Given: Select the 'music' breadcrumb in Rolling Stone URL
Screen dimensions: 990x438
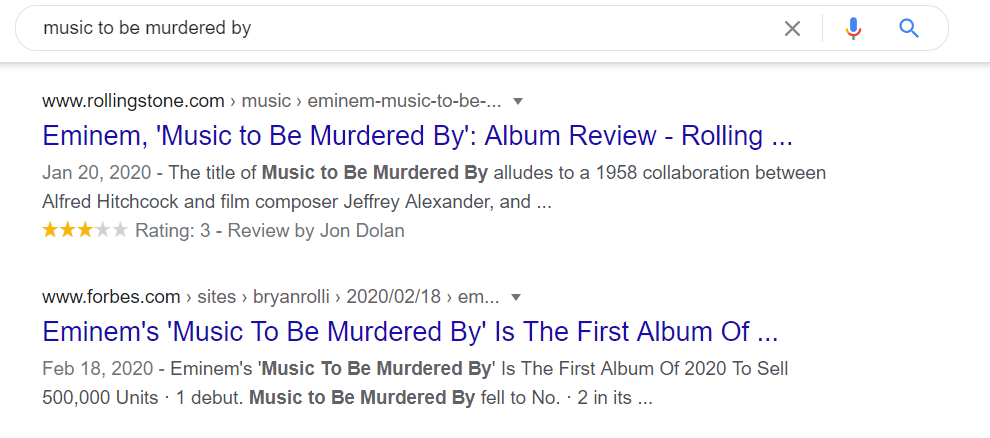Looking at the screenshot, I should tap(265, 101).
